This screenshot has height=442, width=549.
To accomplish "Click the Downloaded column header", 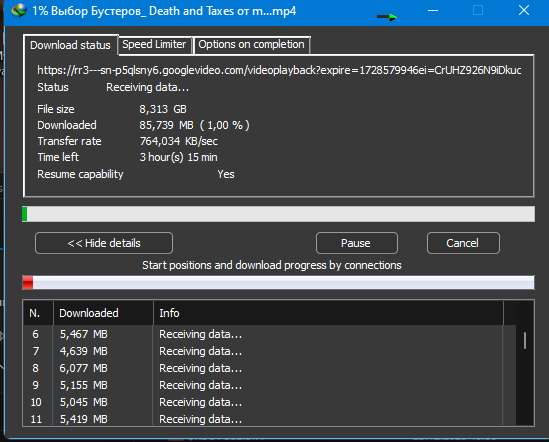I will 103,313.
